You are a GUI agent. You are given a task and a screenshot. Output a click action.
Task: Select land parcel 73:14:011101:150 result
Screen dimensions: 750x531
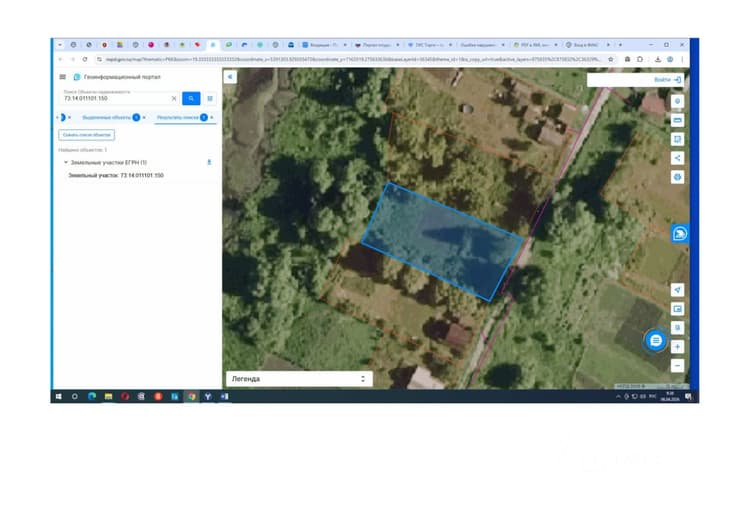click(116, 176)
